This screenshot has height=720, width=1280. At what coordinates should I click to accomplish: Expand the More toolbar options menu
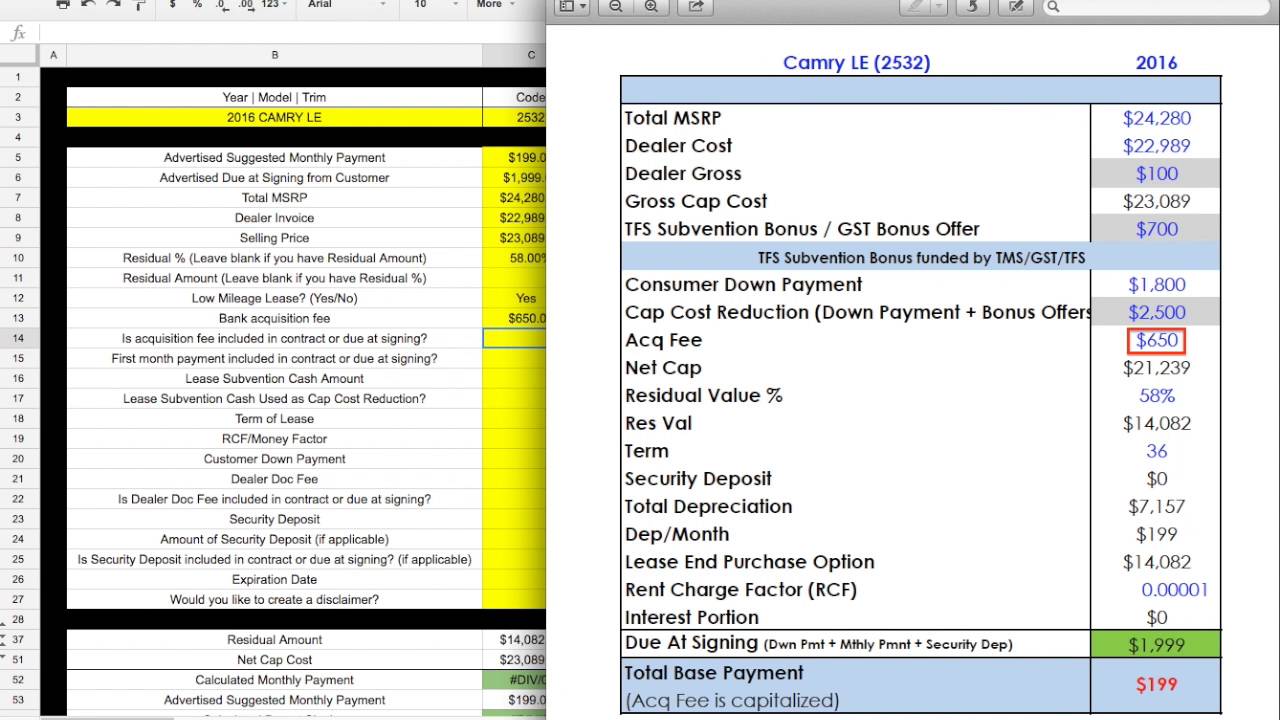coord(494,5)
